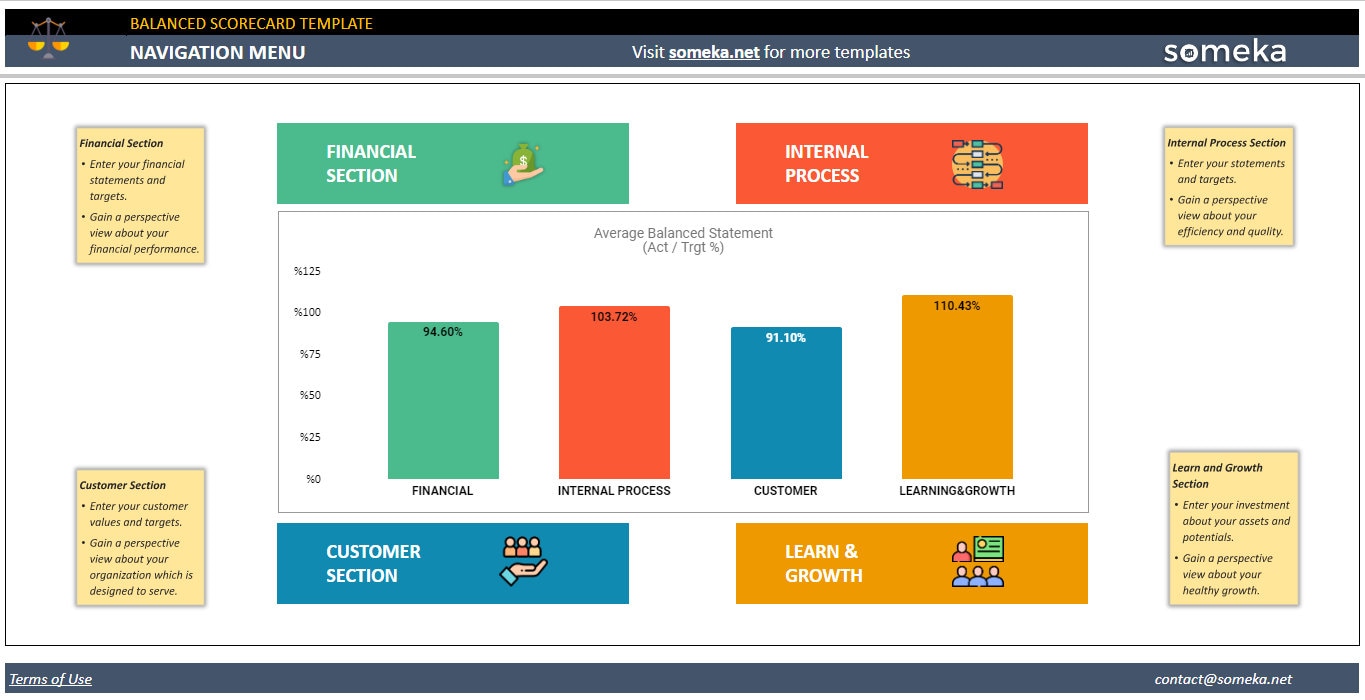Open the Terms of Use link
This screenshot has height=700, width=1365.
tap(50, 679)
